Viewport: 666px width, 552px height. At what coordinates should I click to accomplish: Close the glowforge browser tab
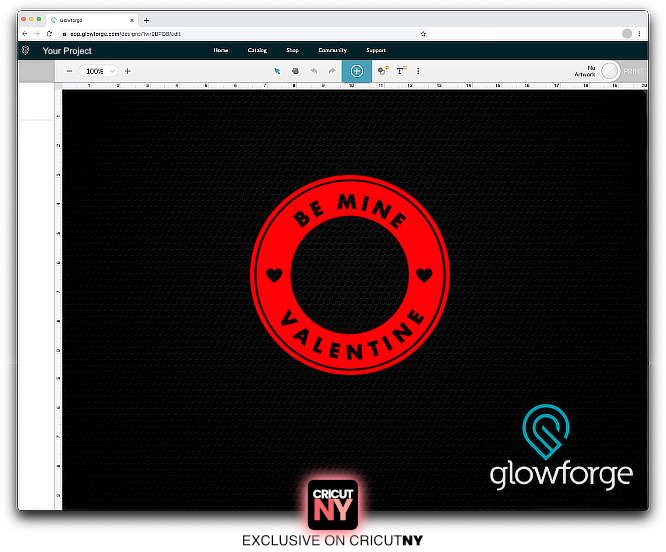pyautogui.click(x=132, y=20)
